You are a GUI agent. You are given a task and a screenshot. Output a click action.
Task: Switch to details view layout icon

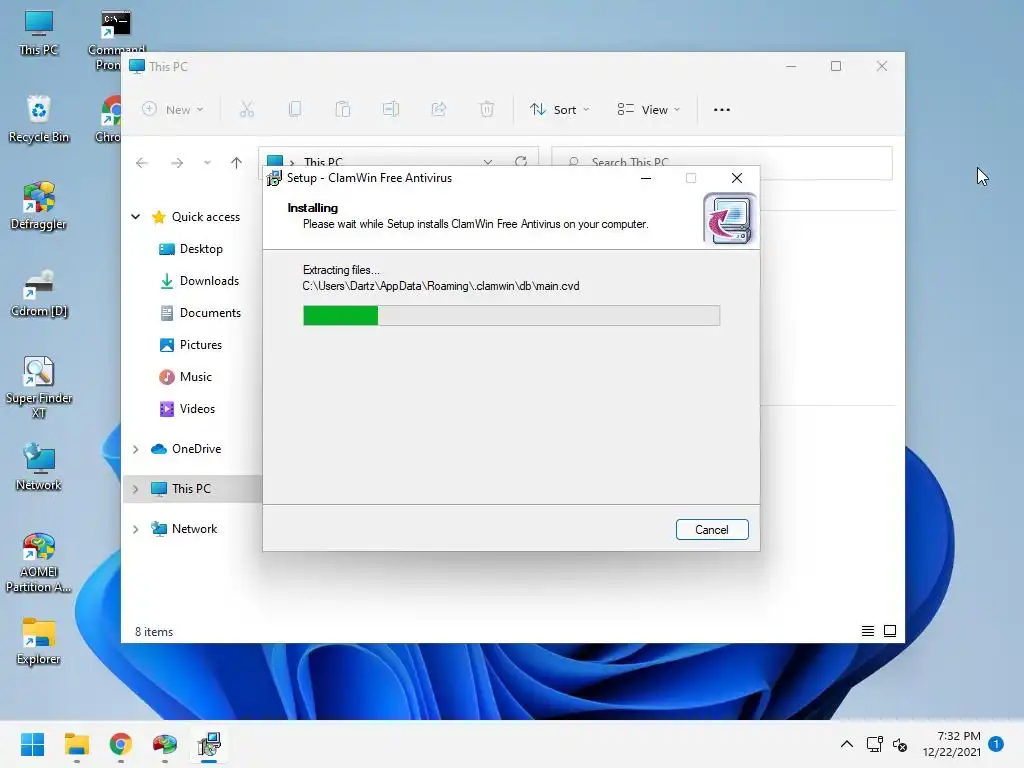click(868, 631)
